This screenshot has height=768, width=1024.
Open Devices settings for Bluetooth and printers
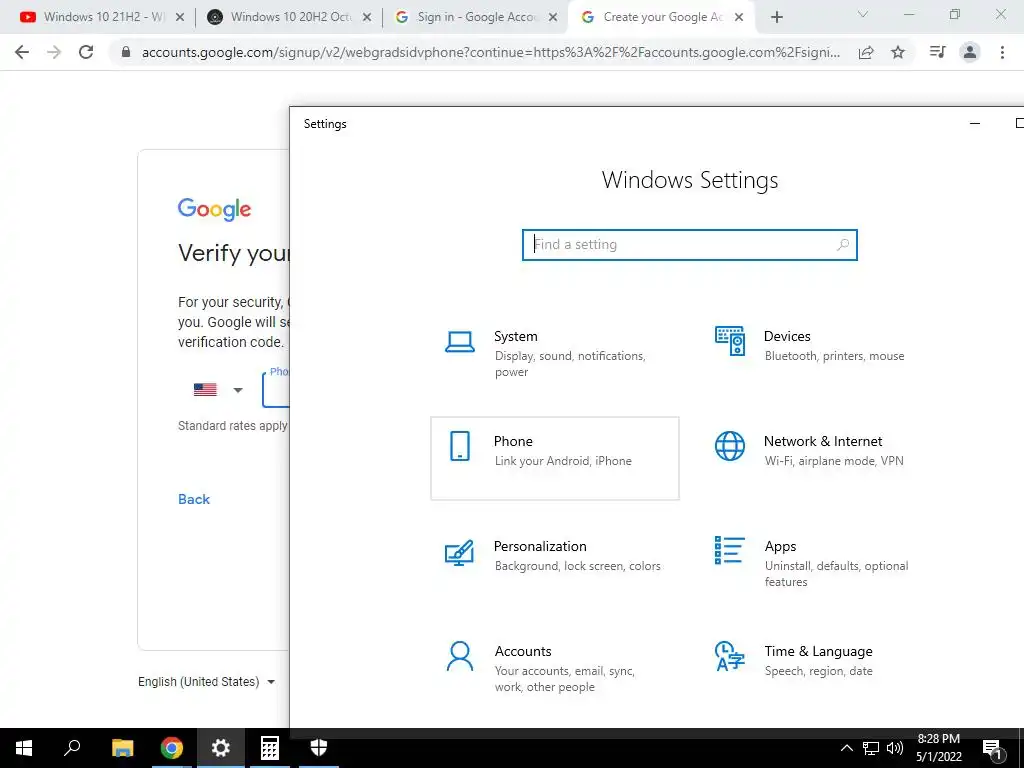click(824, 353)
